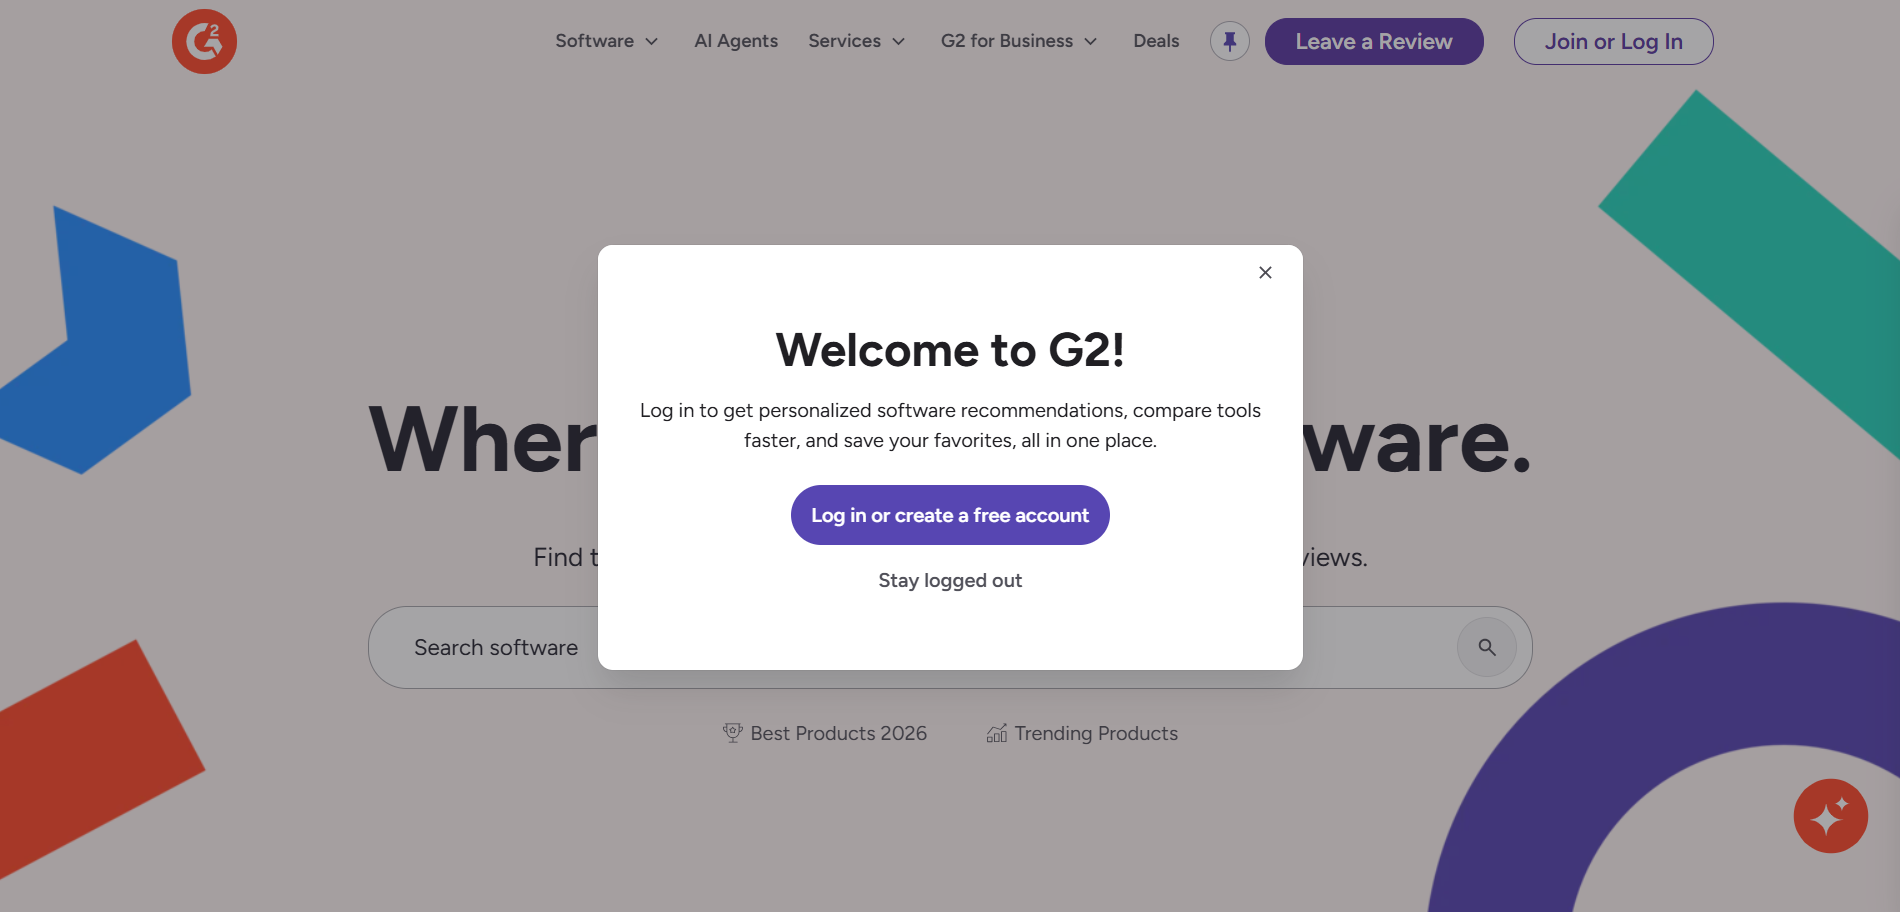Click Leave a Review button
The height and width of the screenshot is (912, 1900).
tap(1374, 41)
